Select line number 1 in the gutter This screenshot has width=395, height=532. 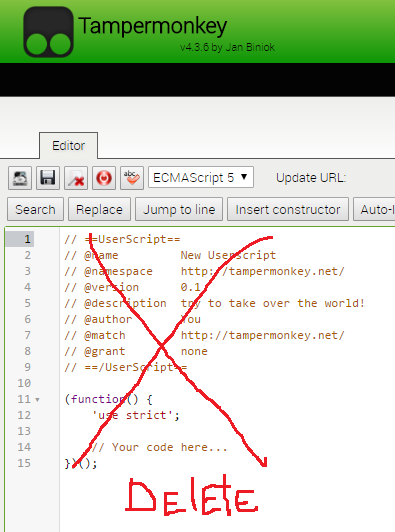pyautogui.click(x=27, y=239)
